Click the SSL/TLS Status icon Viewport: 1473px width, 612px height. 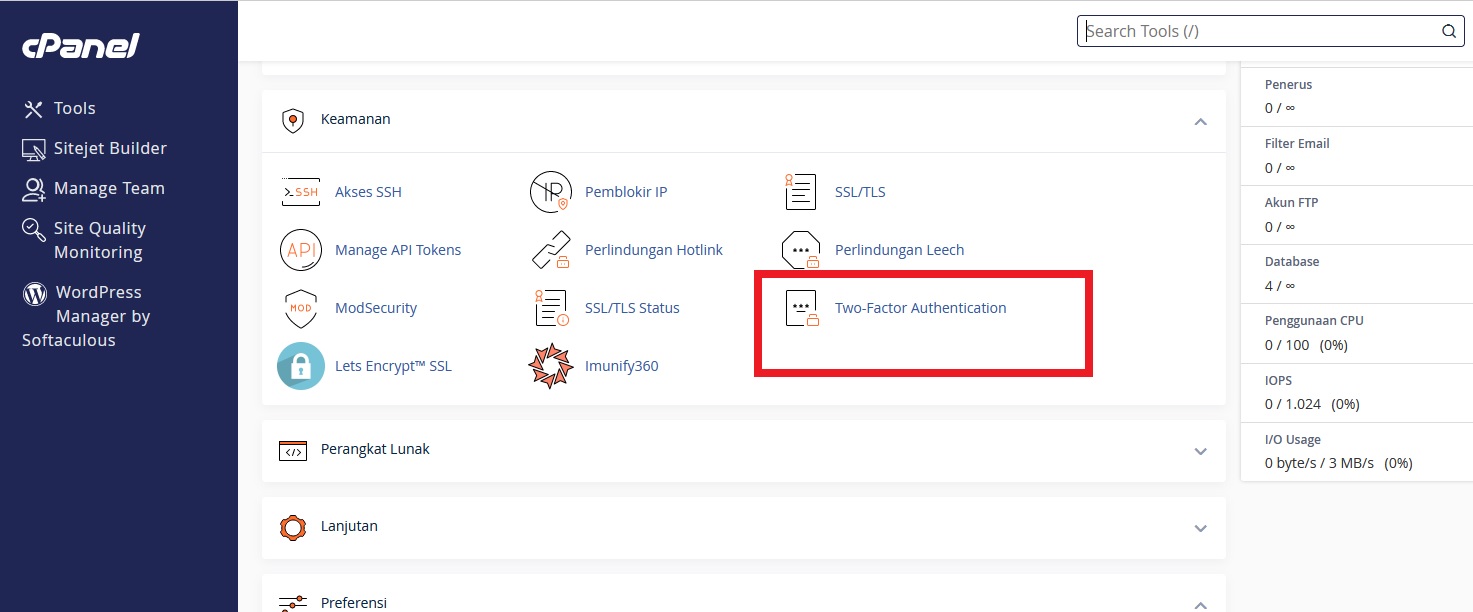[x=551, y=308]
